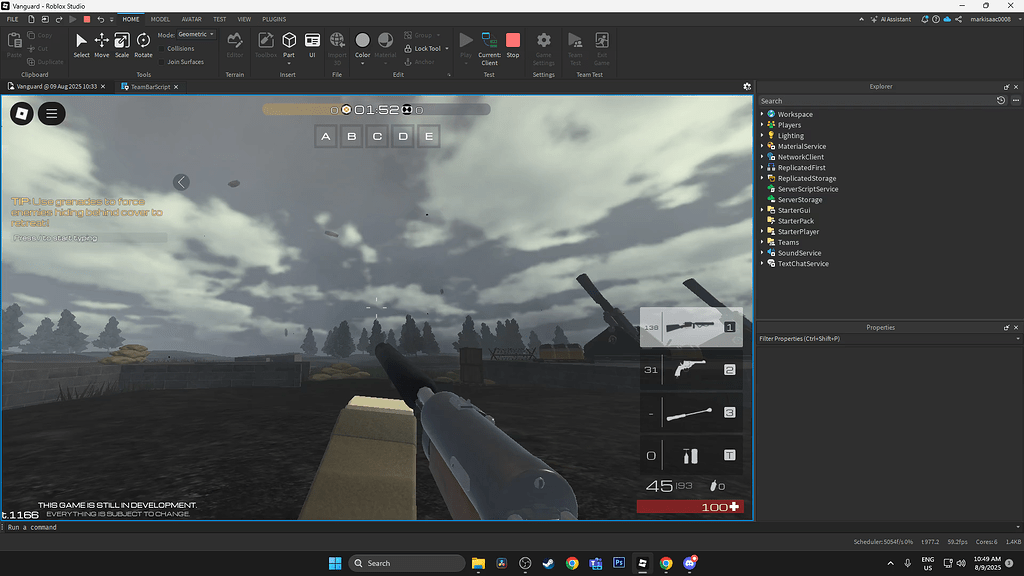The height and width of the screenshot is (576, 1024).
Task: Expand the Workspace tree node
Action: [761, 114]
